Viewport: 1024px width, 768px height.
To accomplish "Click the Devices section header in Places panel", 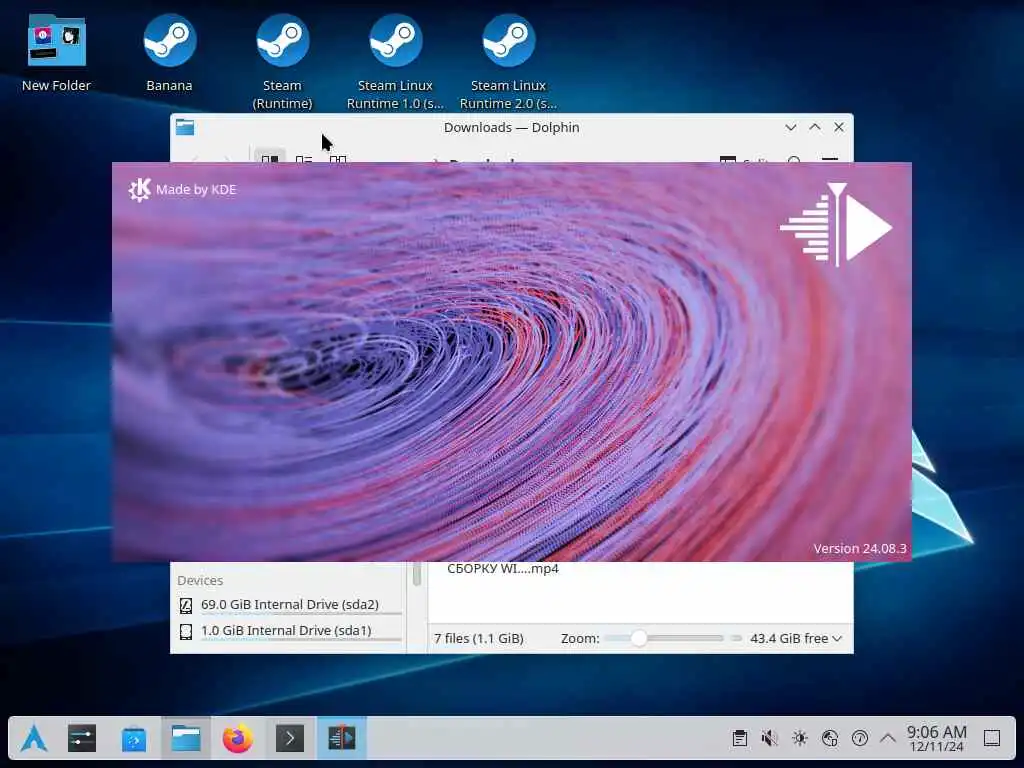I will 200,581.
